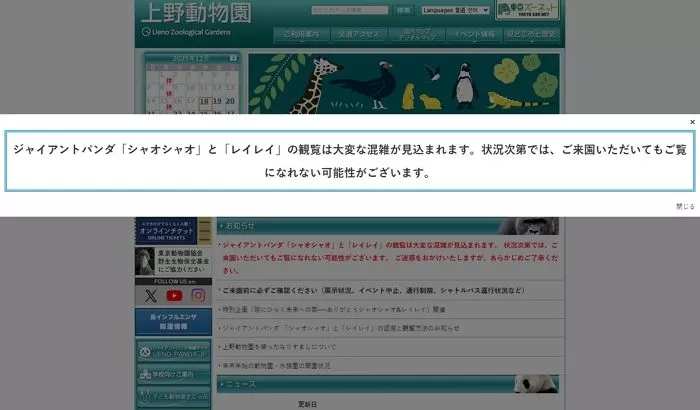Image resolution: width=700 pixels, height=410 pixels.
Task: Open the Tokyo Zoo Net logo banner
Action: pos(528,9)
